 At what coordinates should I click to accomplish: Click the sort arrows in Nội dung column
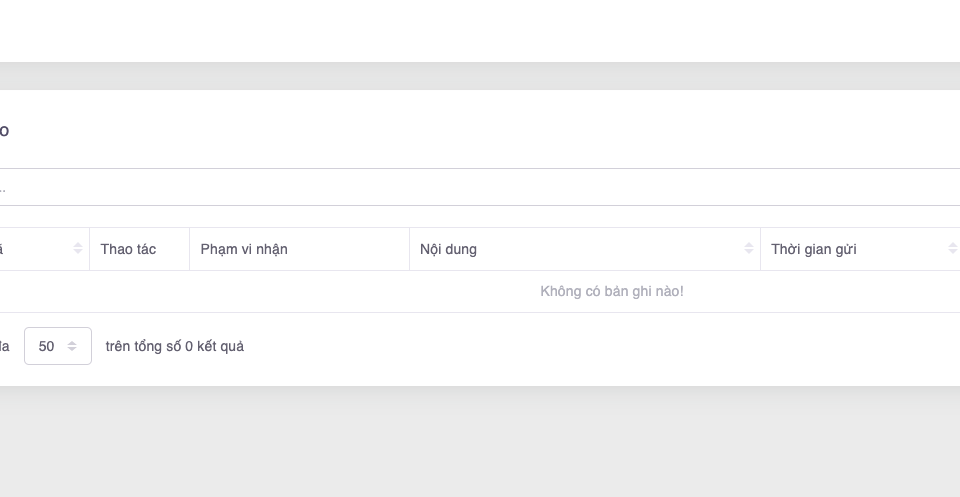tap(748, 249)
